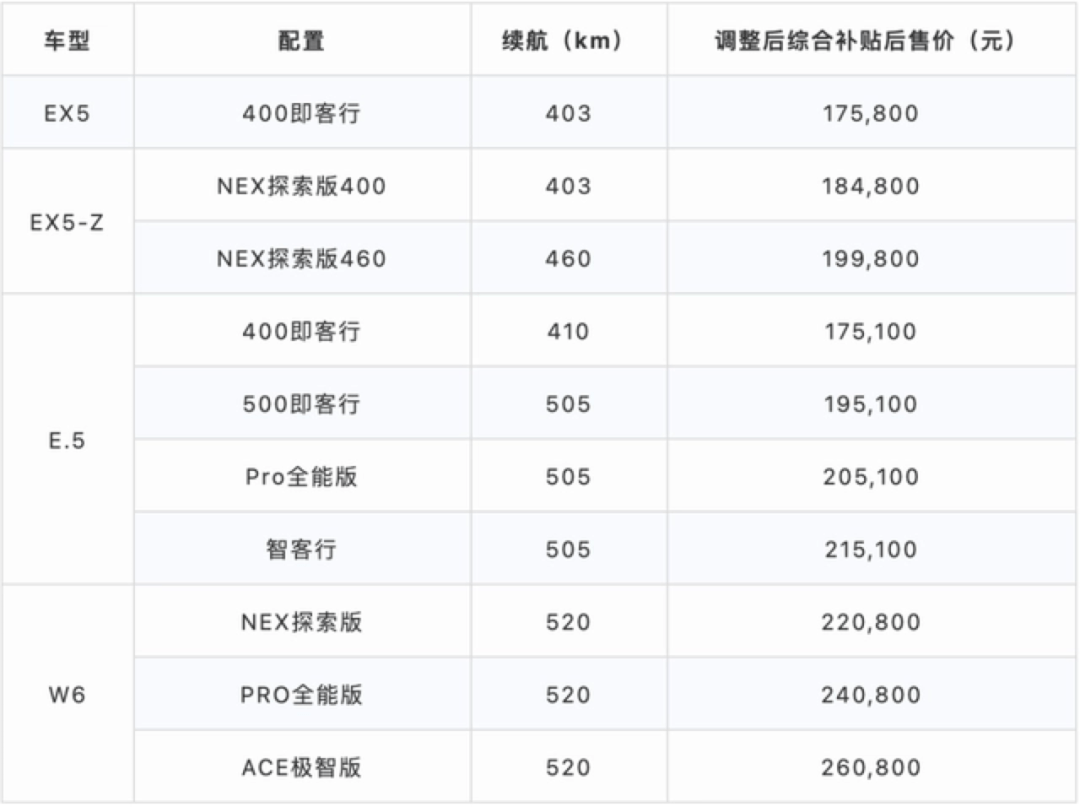Select the 续航（km）header cell
The height and width of the screenshot is (807, 1080).
pos(568,41)
